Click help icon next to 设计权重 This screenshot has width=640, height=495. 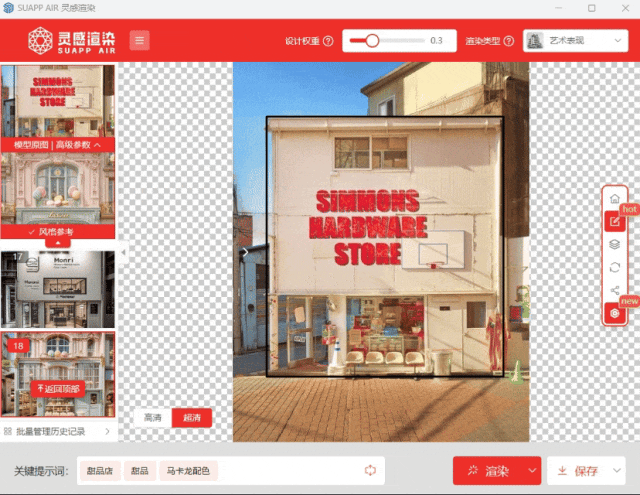pyautogui.click(x=328, y=41)
